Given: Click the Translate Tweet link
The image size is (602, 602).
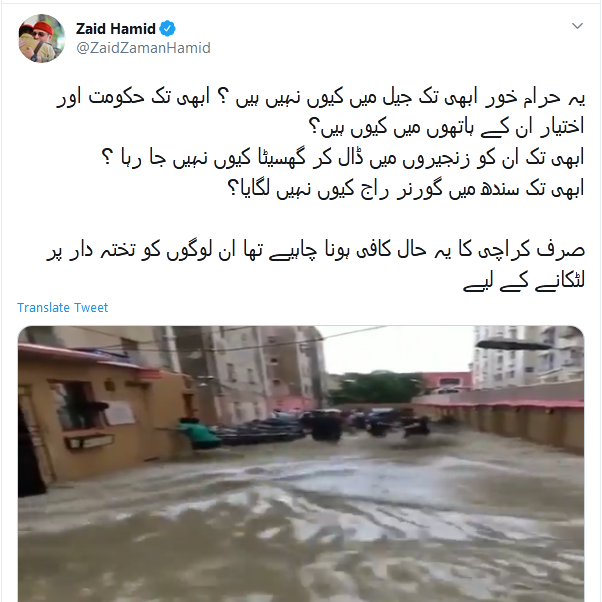Looking at the screenshot, I should click(63, 308).
